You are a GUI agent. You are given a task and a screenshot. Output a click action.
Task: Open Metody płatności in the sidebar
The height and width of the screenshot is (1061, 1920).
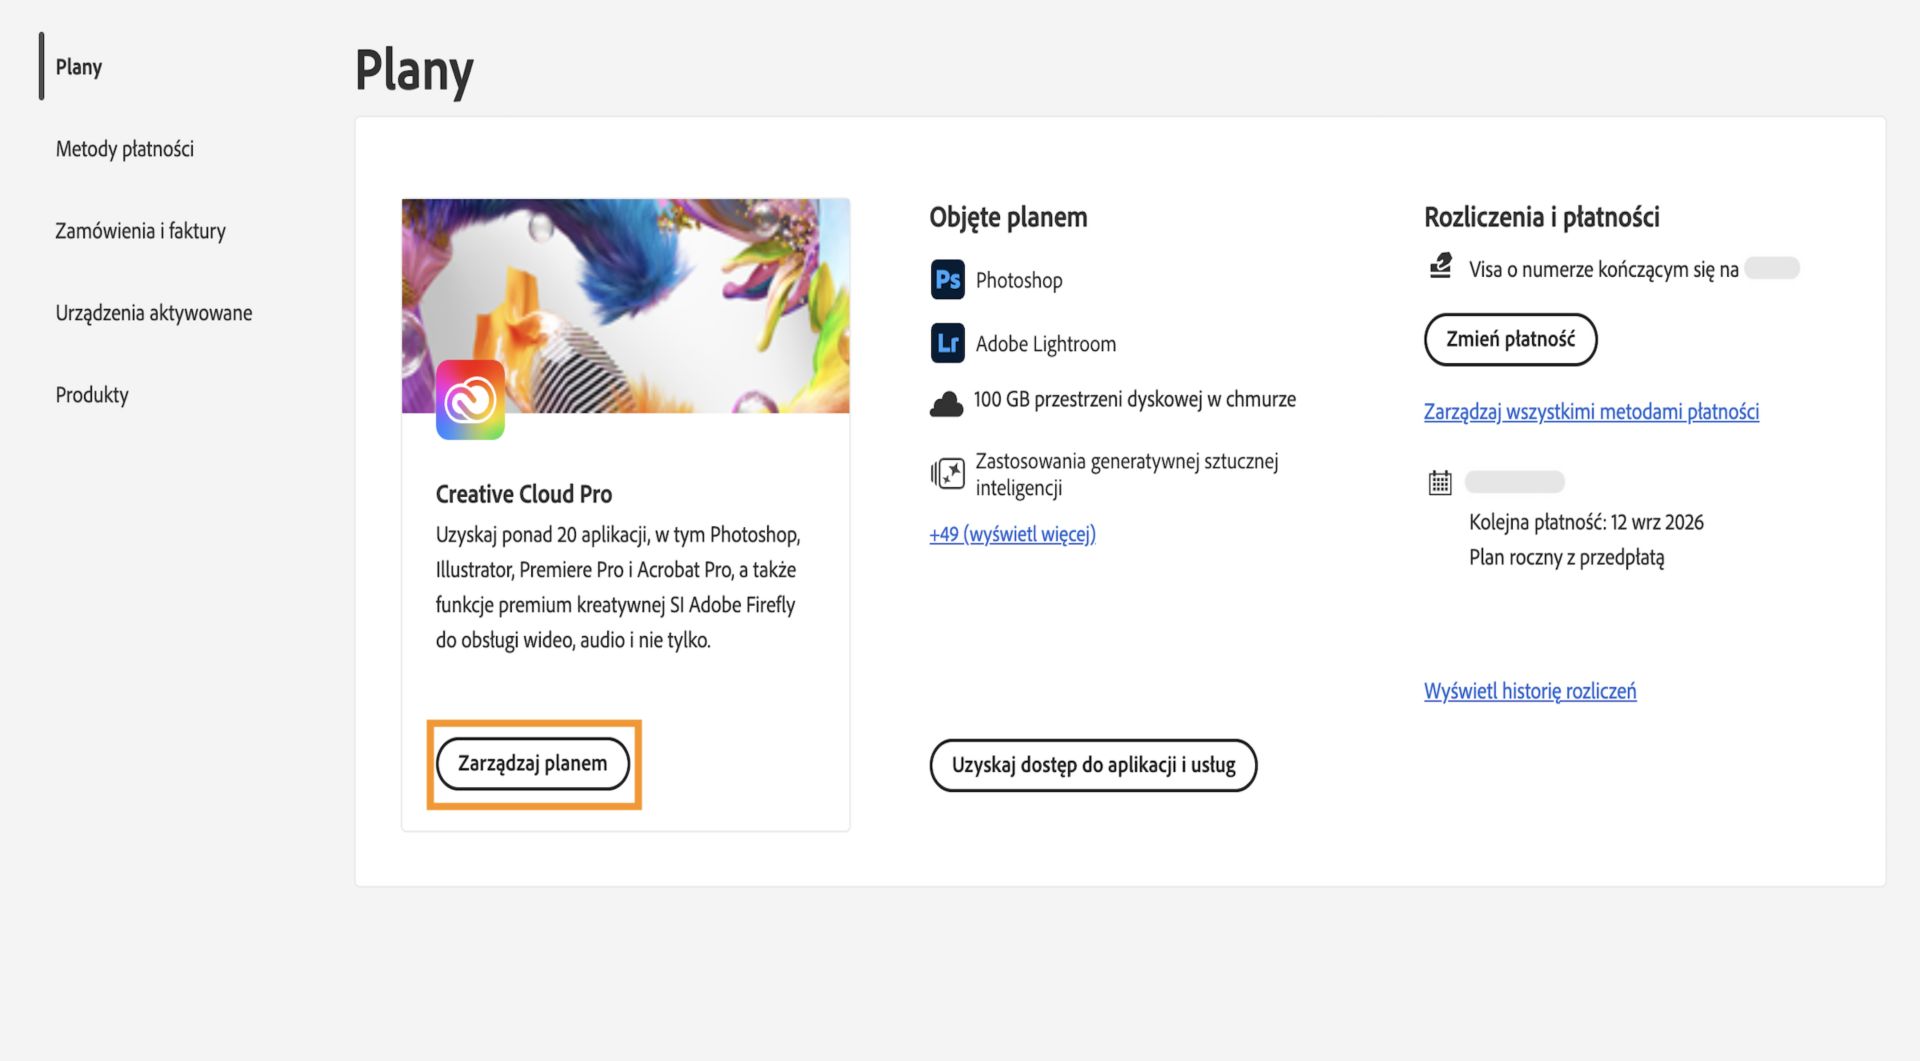coord(125,149)
